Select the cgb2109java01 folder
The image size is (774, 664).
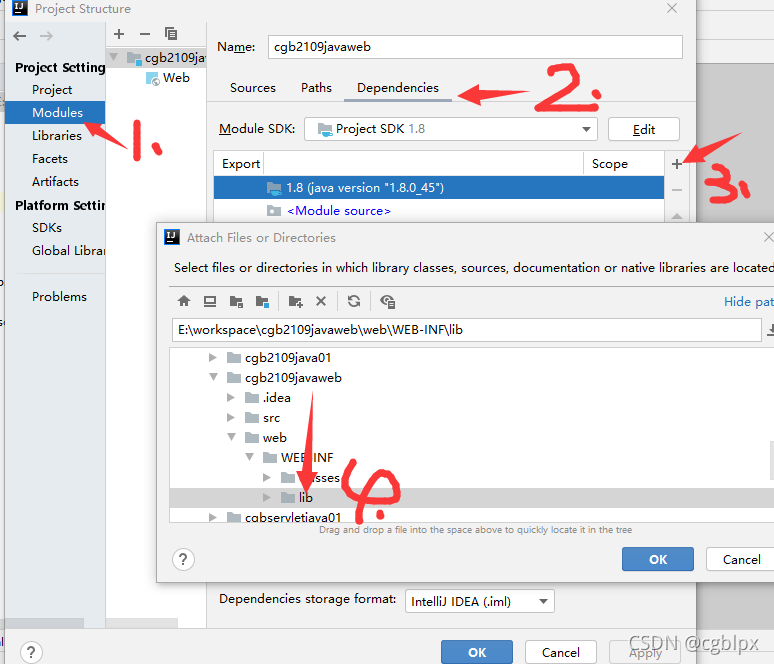point(288,357)
